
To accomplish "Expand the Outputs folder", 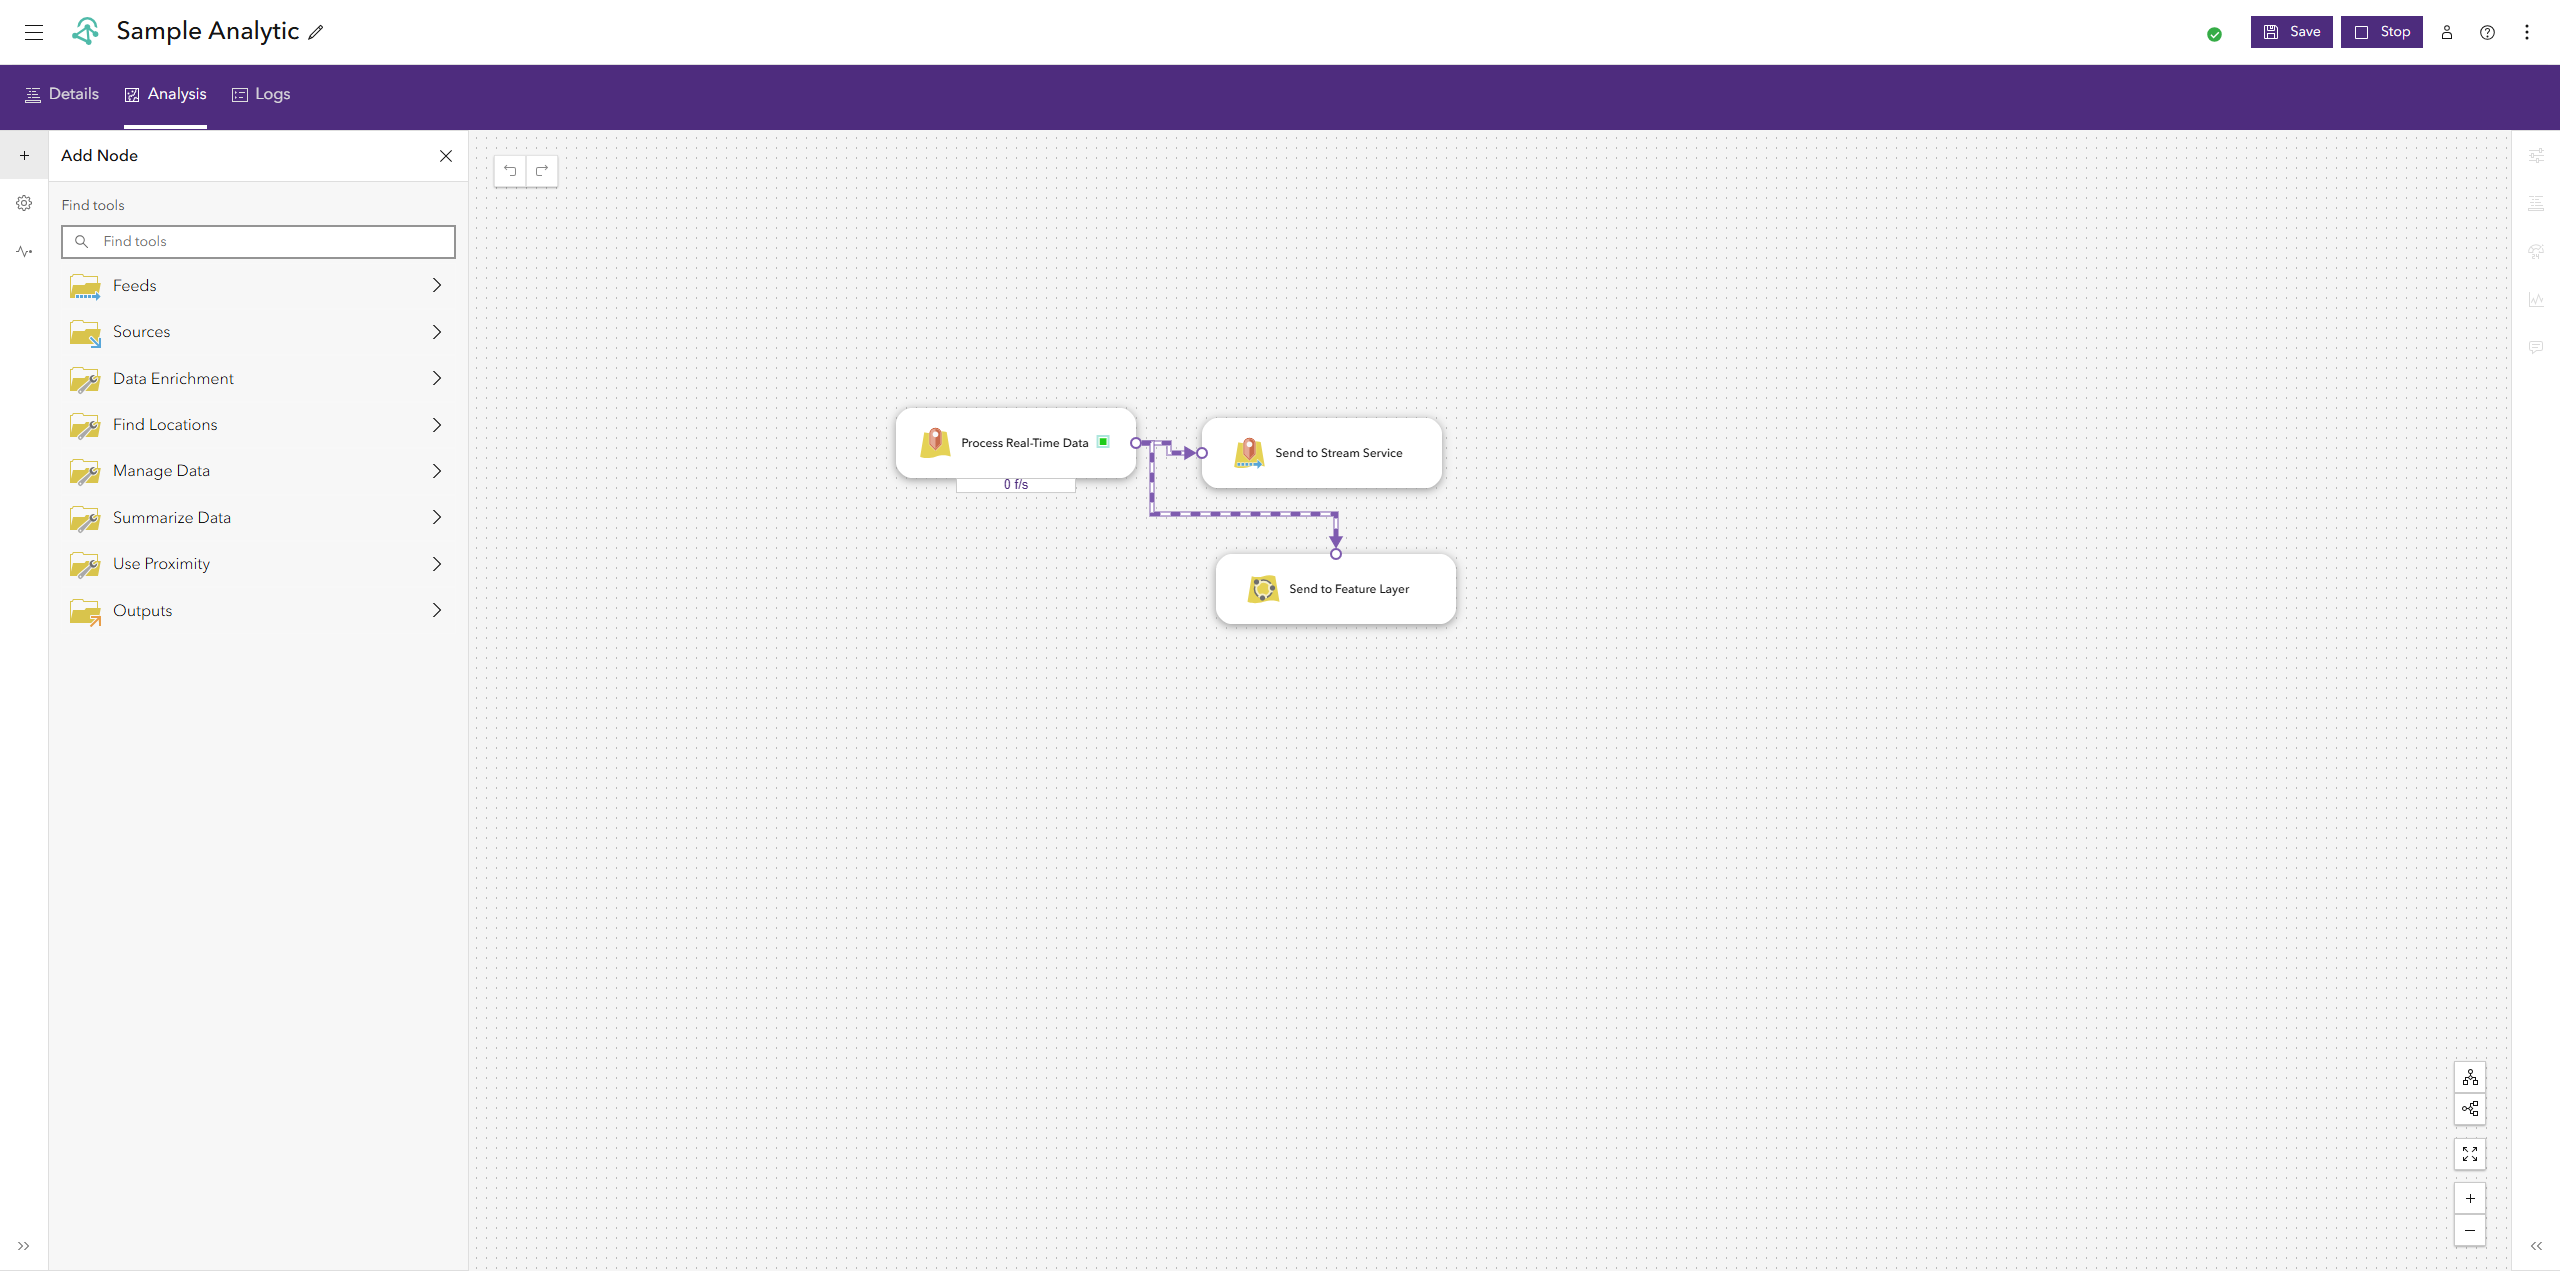I will pos(436,610).
